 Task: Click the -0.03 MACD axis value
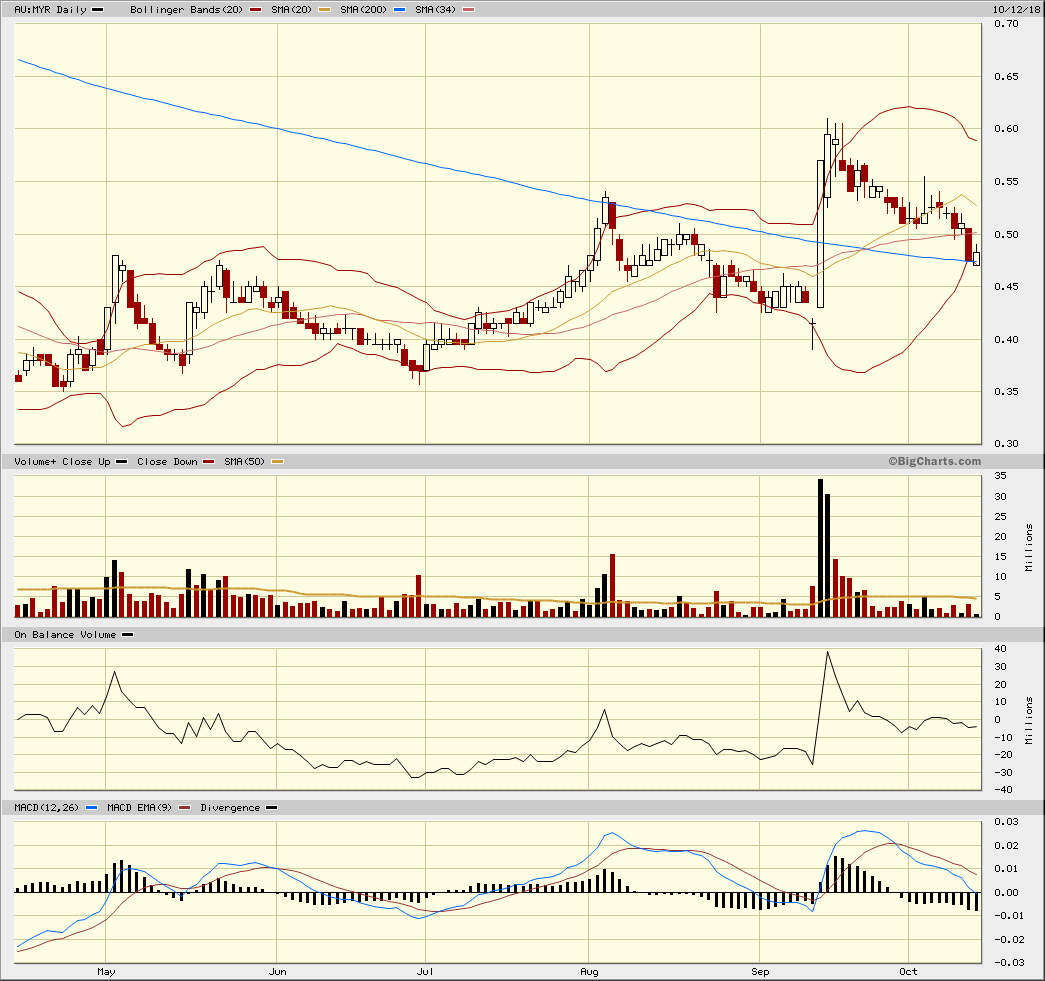point(1008,962)
